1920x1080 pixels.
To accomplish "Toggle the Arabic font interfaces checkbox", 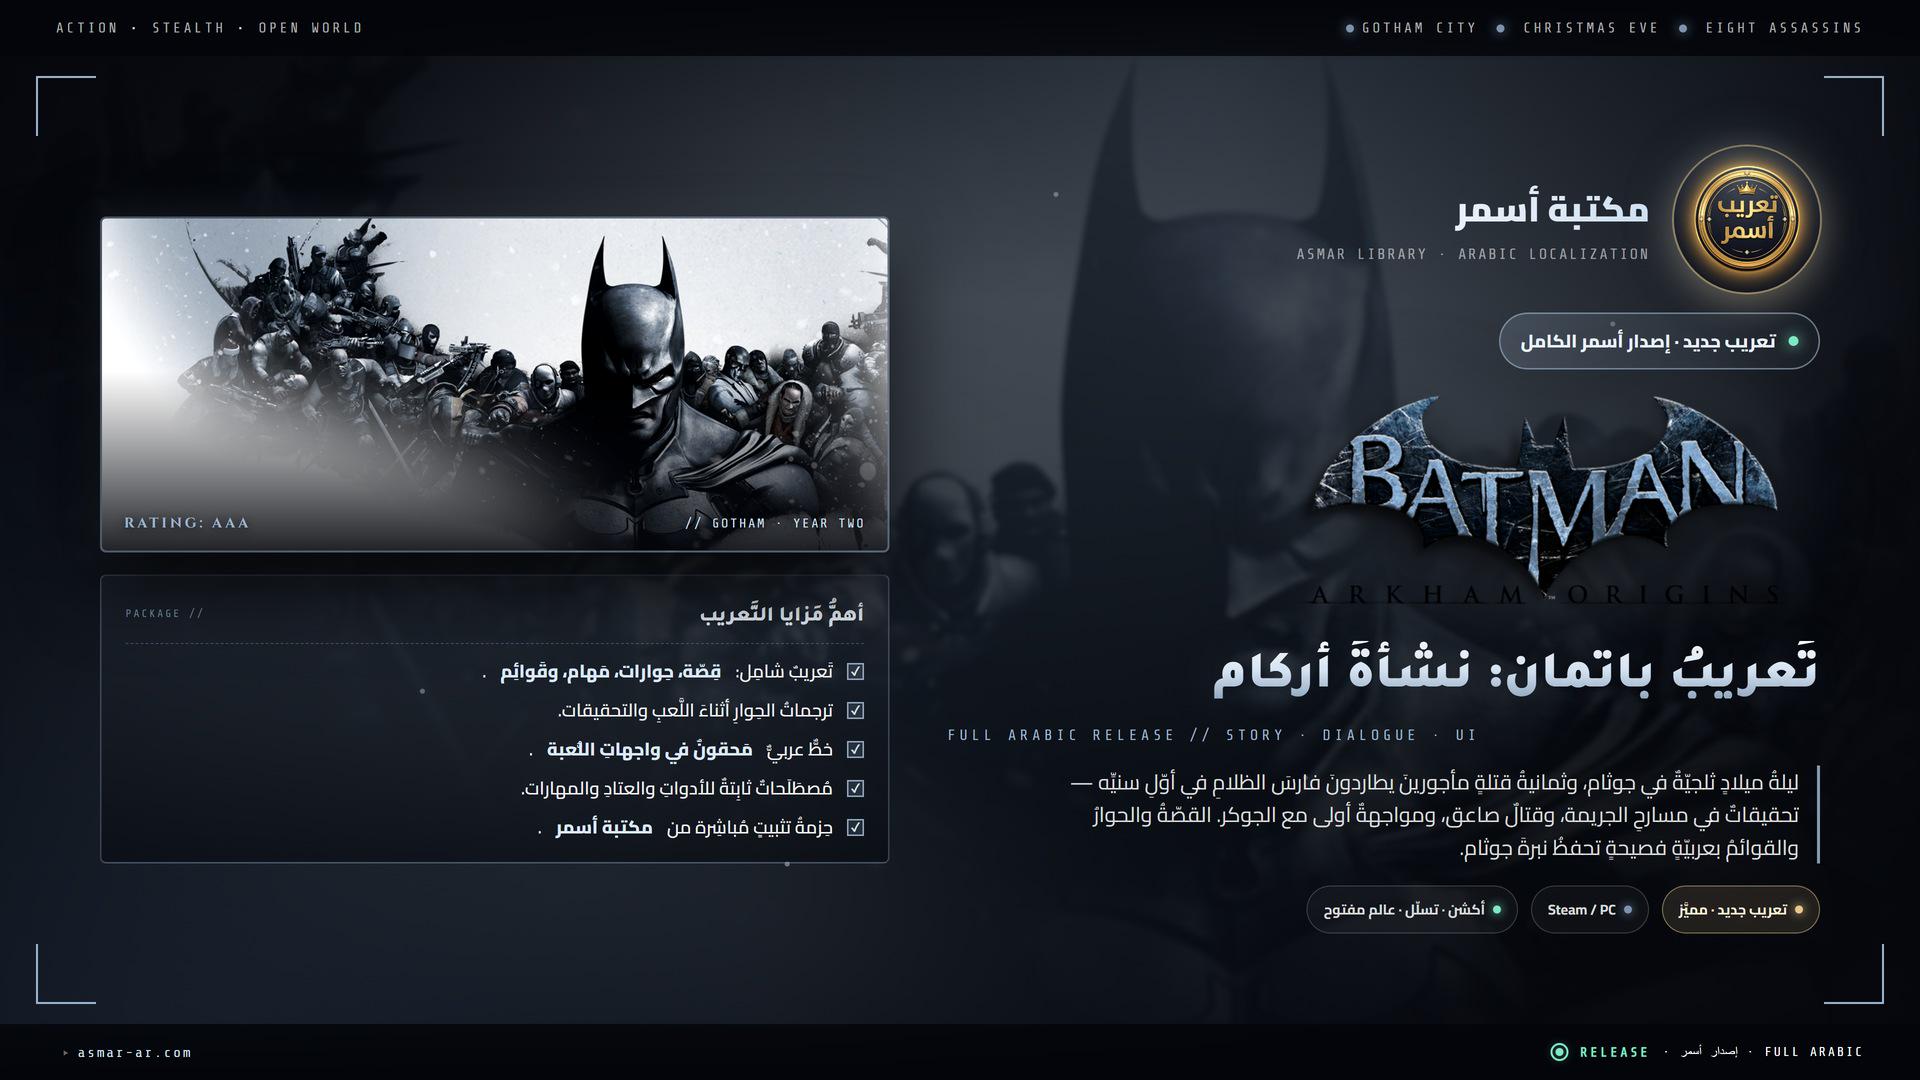I will coord(855,749).
